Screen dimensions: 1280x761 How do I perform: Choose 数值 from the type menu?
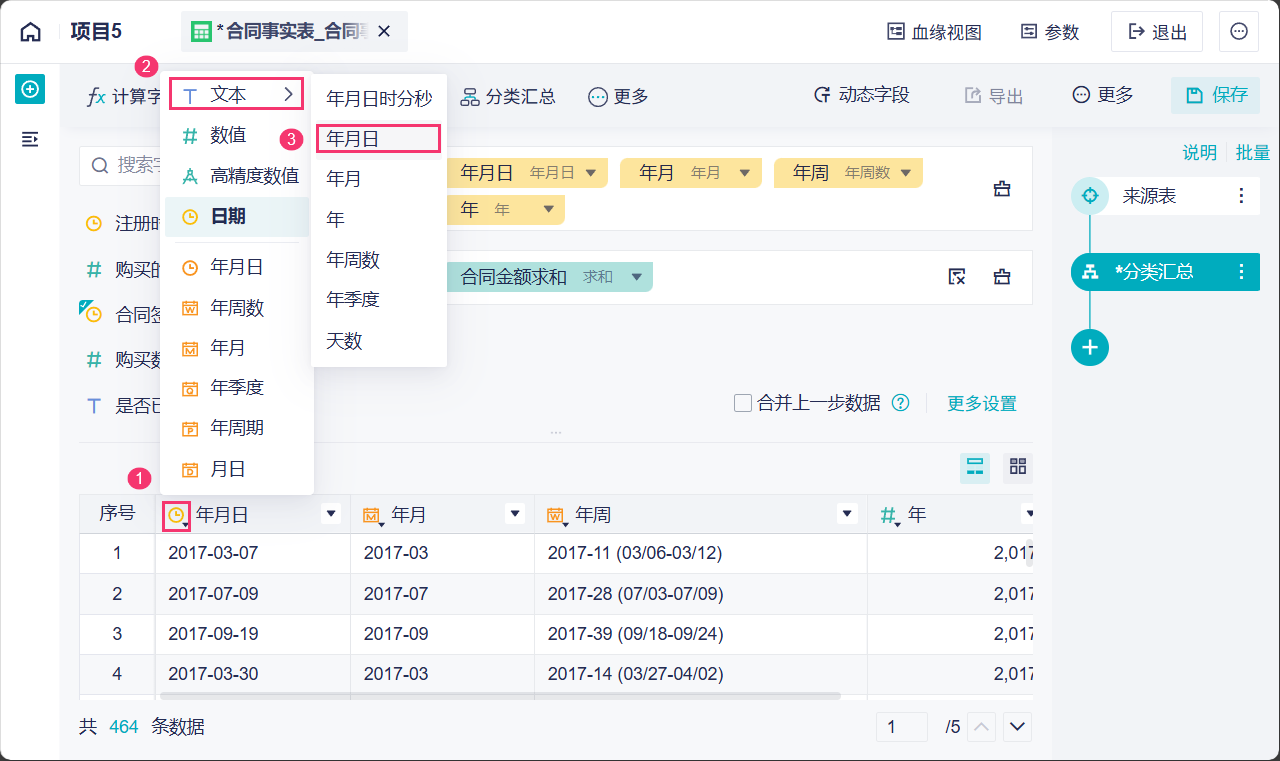[x=228, y=135]
